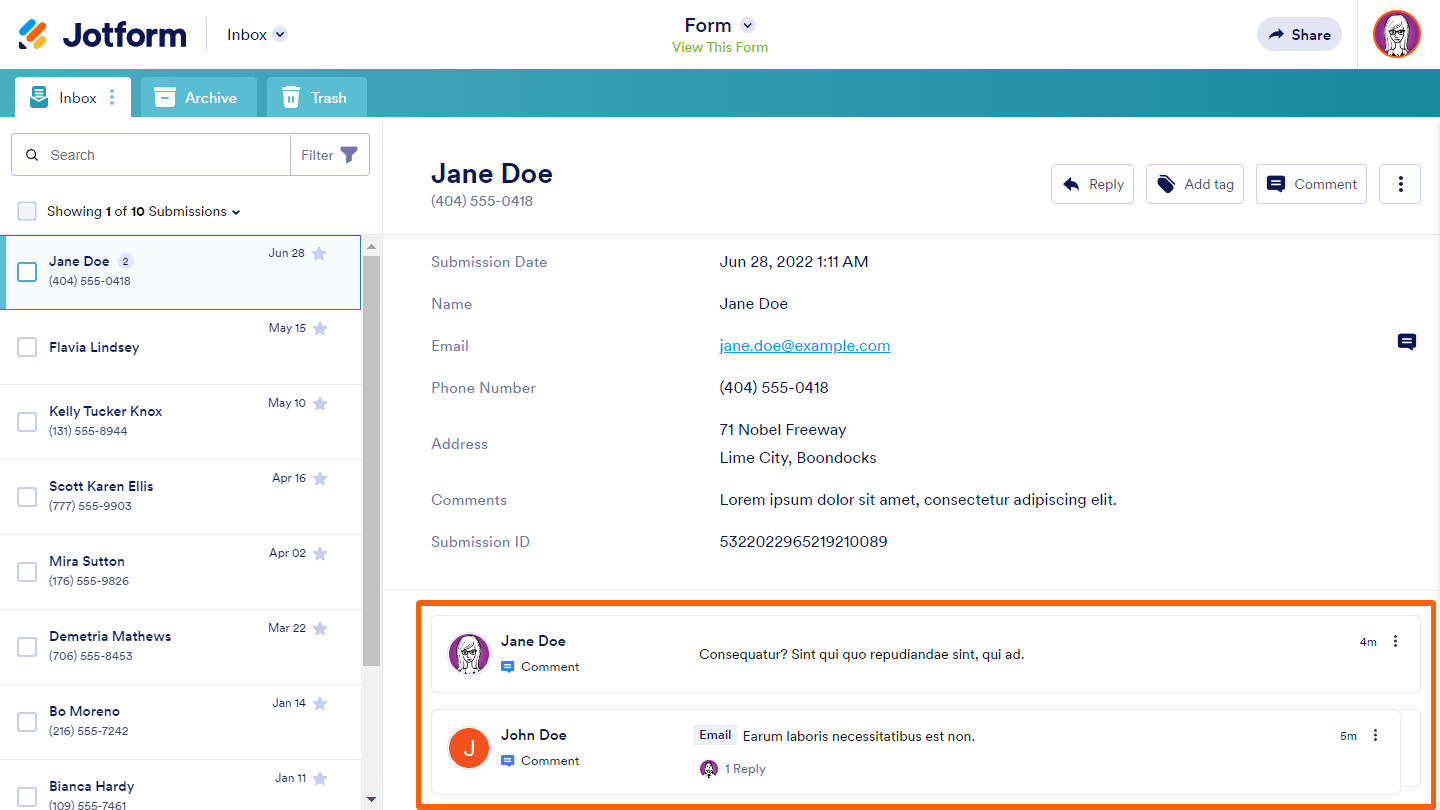
Task: Open the three-dot menu beside Comment button
Action: point(1400,184)
